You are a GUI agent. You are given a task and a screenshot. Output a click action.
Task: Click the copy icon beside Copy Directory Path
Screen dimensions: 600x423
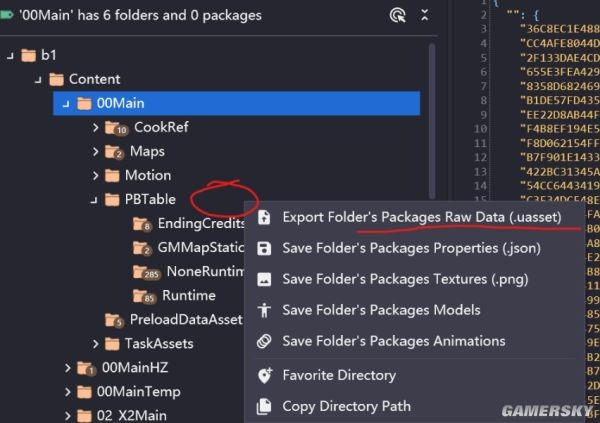(264, 407)
